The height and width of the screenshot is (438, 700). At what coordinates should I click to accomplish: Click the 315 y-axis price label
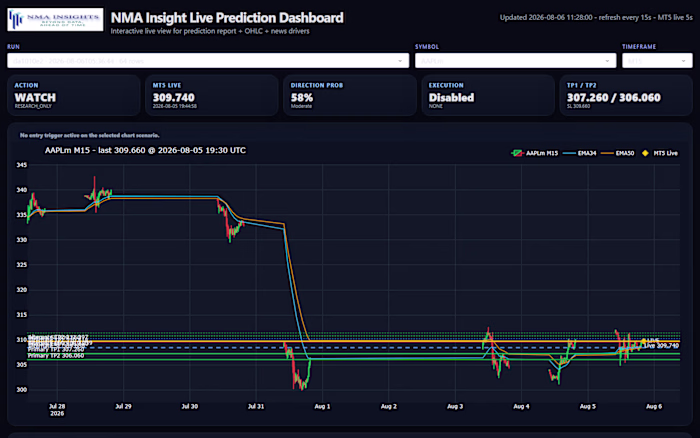[x=21, y=315]
